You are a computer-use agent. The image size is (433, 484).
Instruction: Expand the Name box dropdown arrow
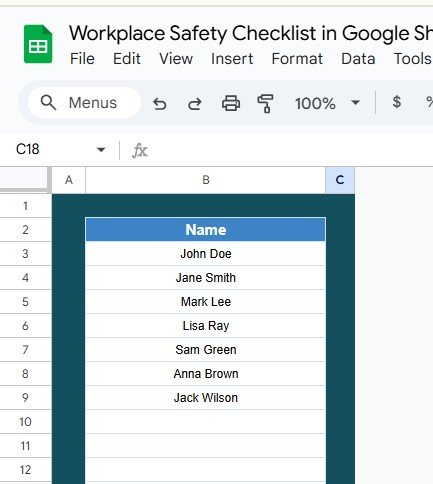pos(101,150)
